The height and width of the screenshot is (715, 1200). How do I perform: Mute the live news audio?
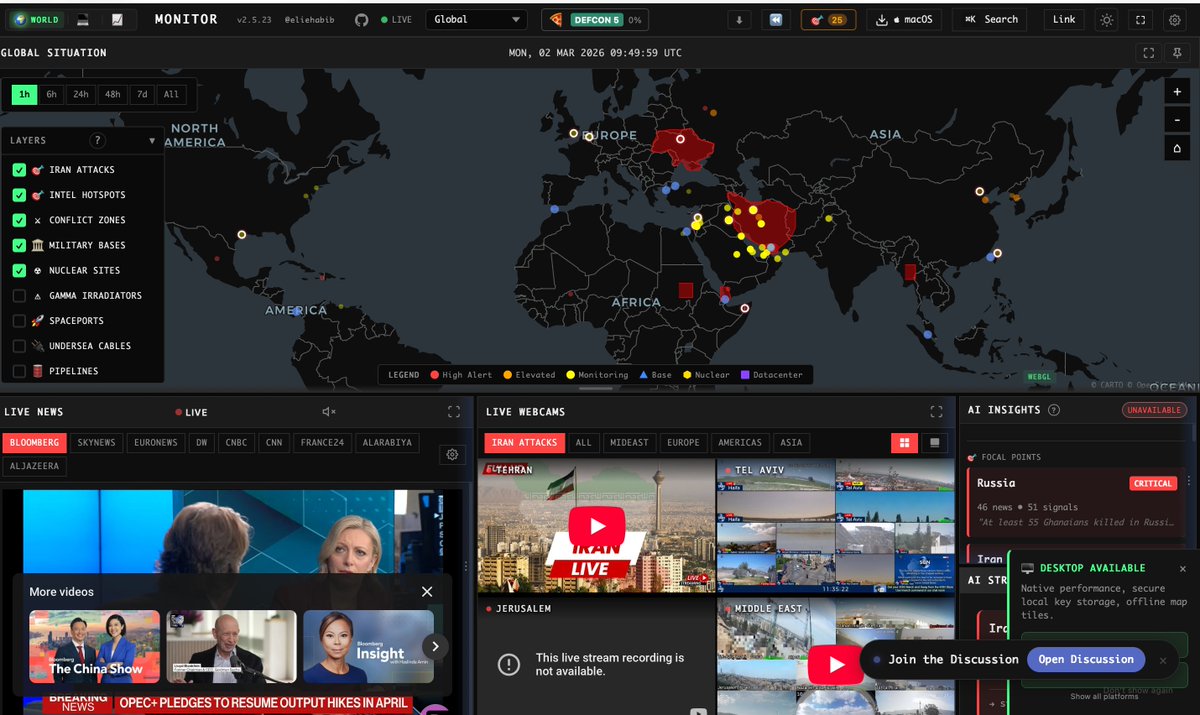point(329,412)
